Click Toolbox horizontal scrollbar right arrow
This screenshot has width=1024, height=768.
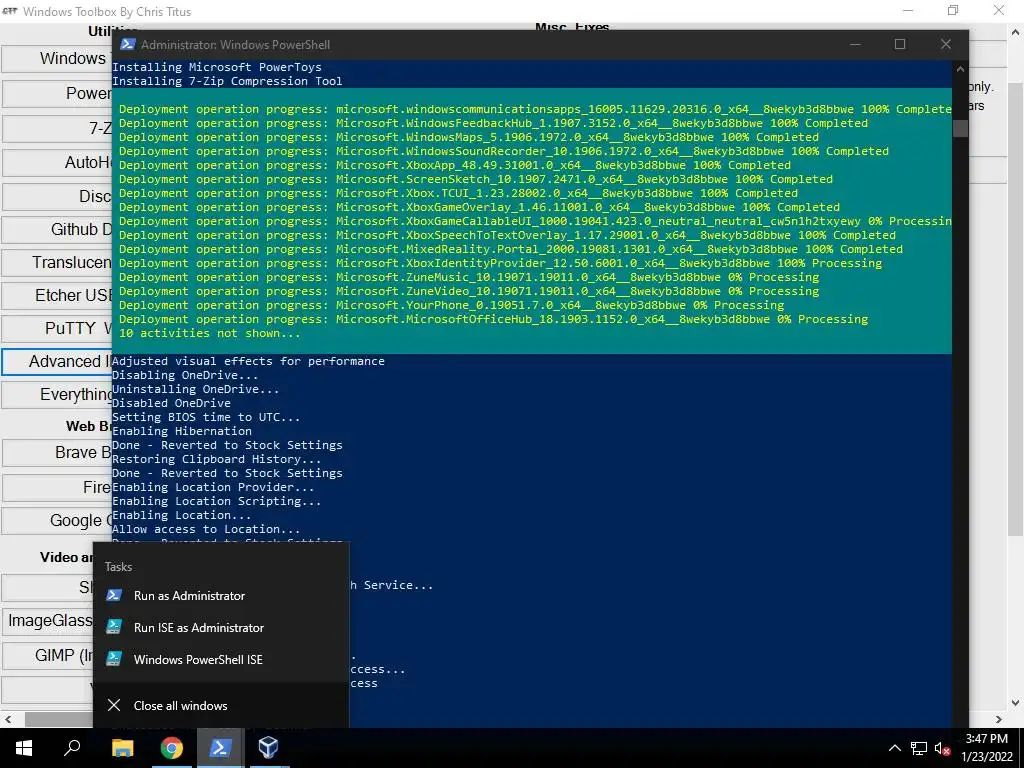click(999, 719)
